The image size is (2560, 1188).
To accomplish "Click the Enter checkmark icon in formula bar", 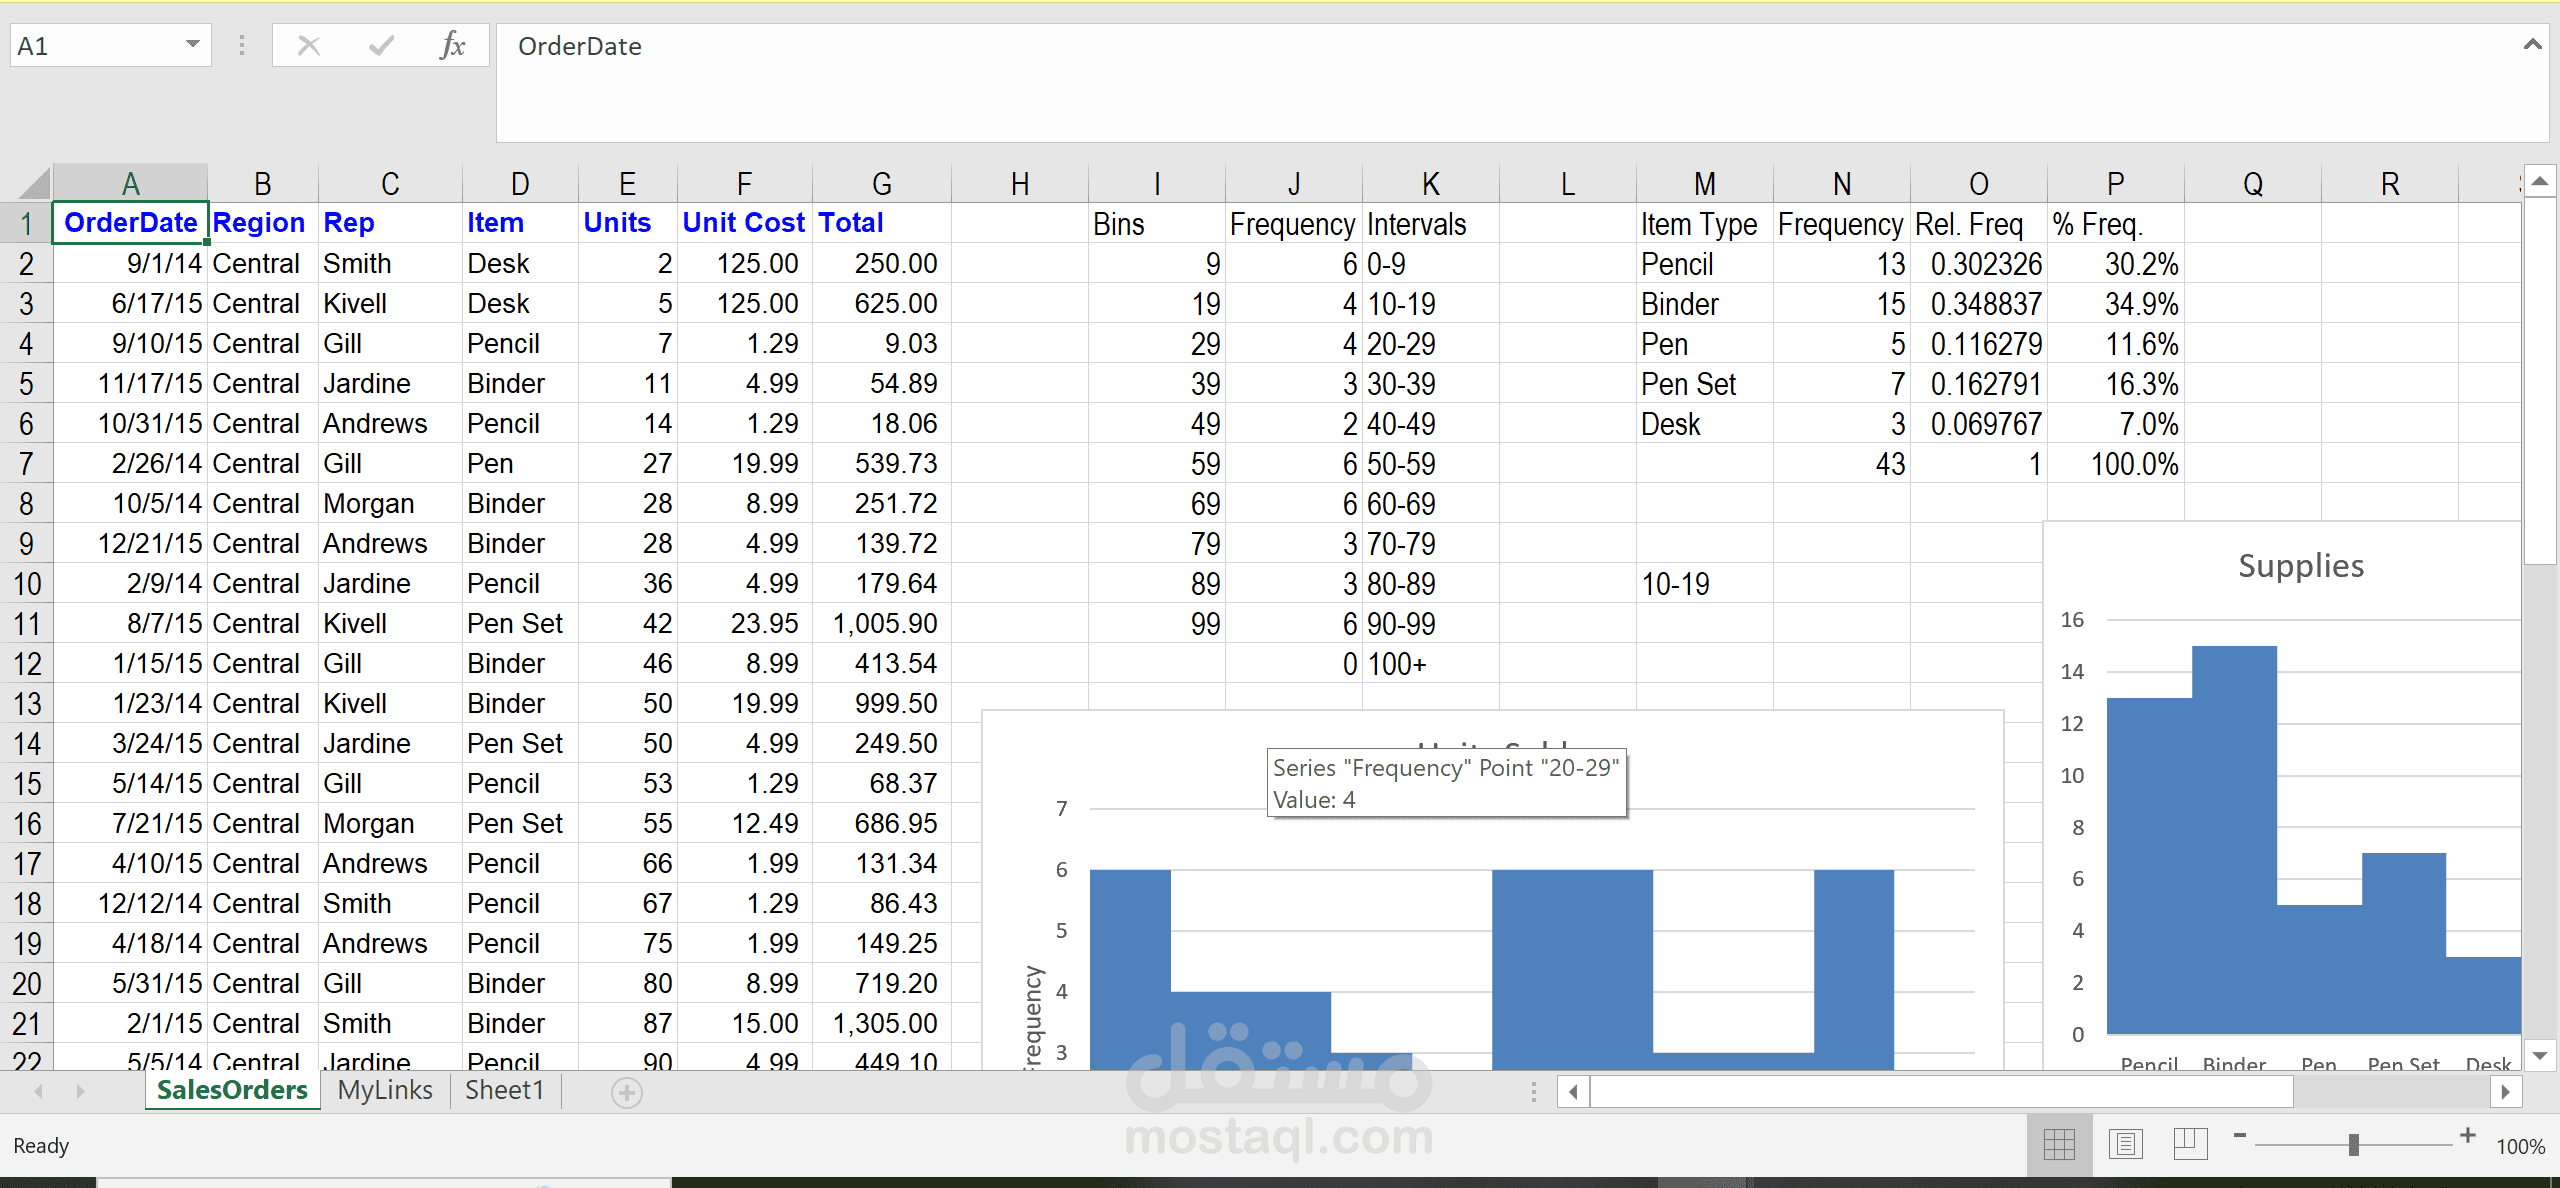I will pyautogui.click(x=380, y=45).
